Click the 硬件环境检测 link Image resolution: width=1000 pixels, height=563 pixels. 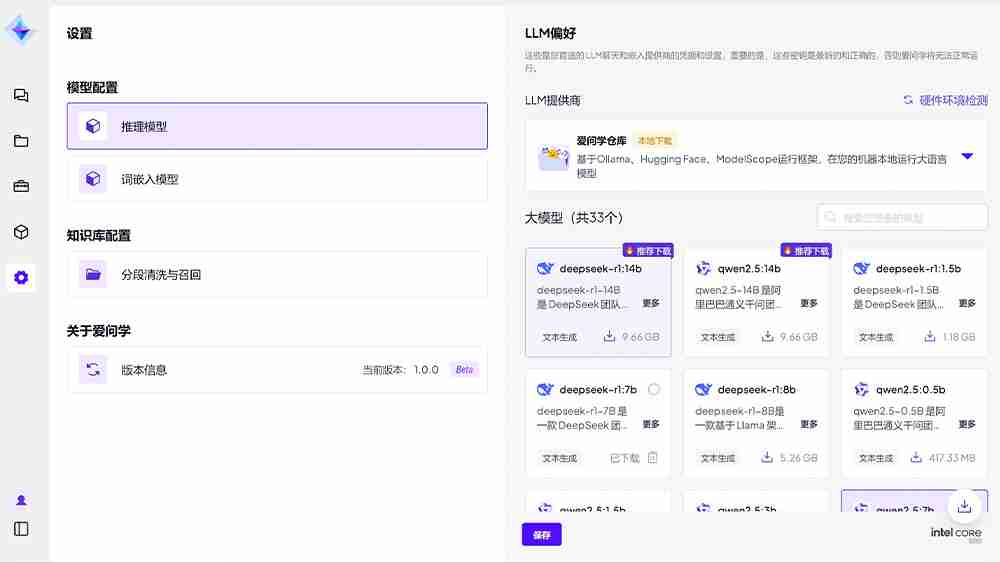pyautogui.click(x=945, y=100)
